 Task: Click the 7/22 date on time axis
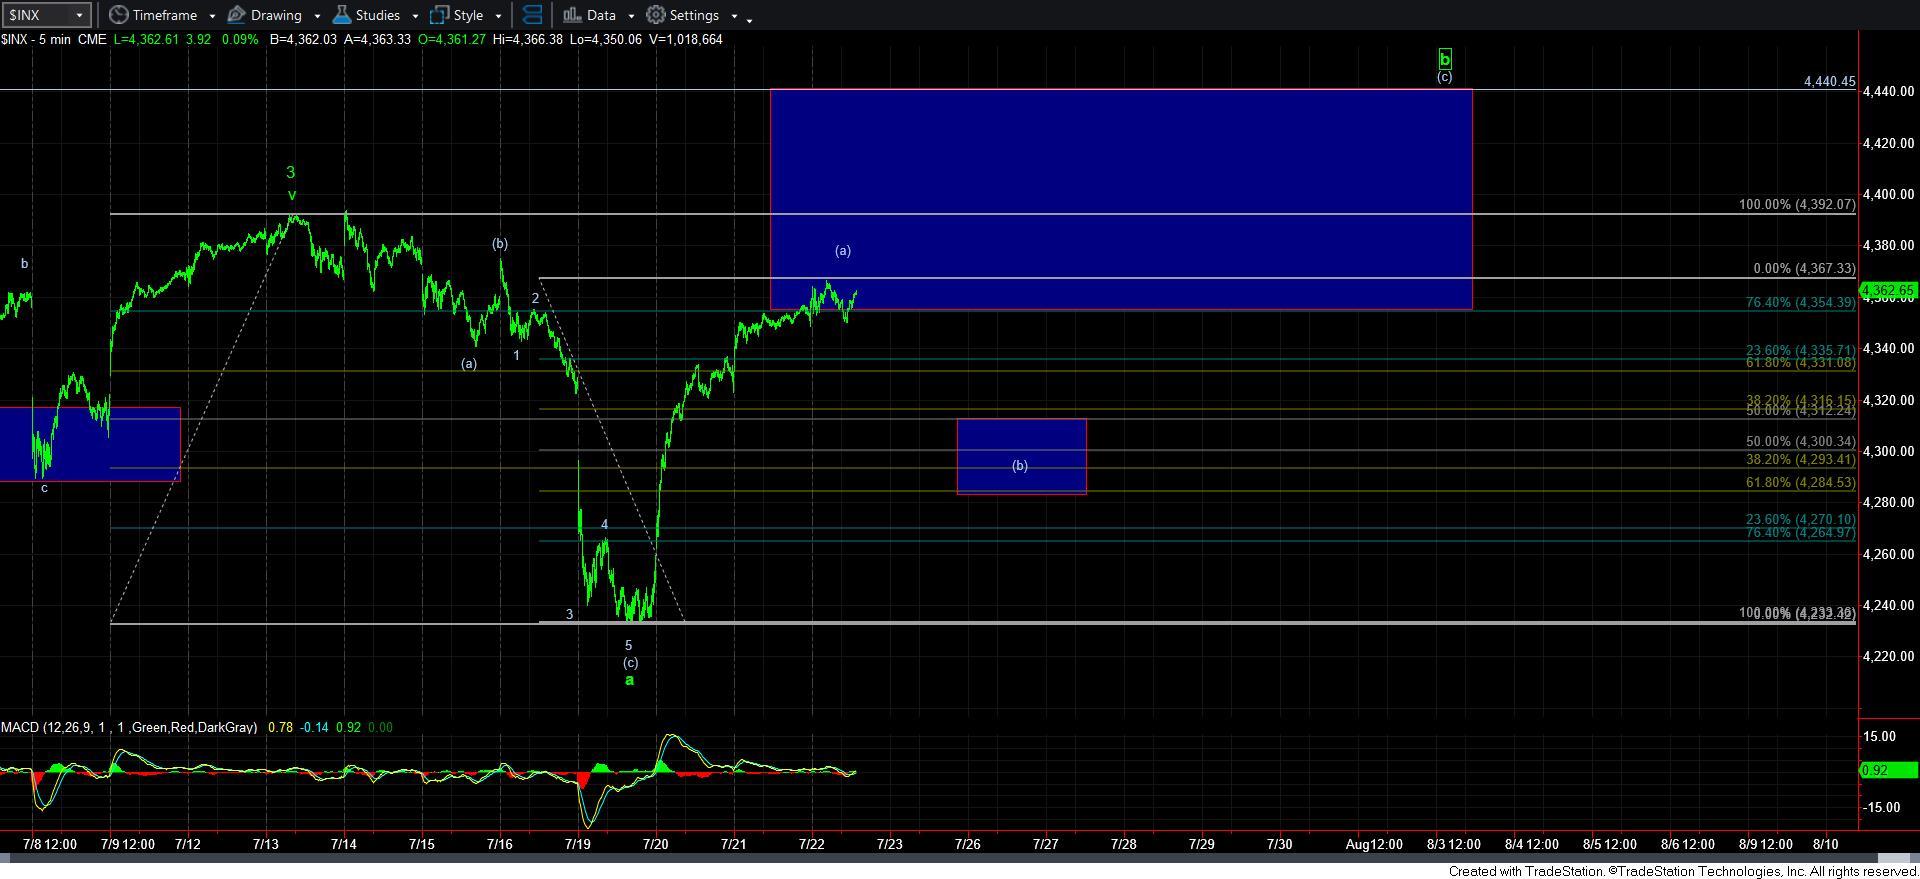pos(811,844)
